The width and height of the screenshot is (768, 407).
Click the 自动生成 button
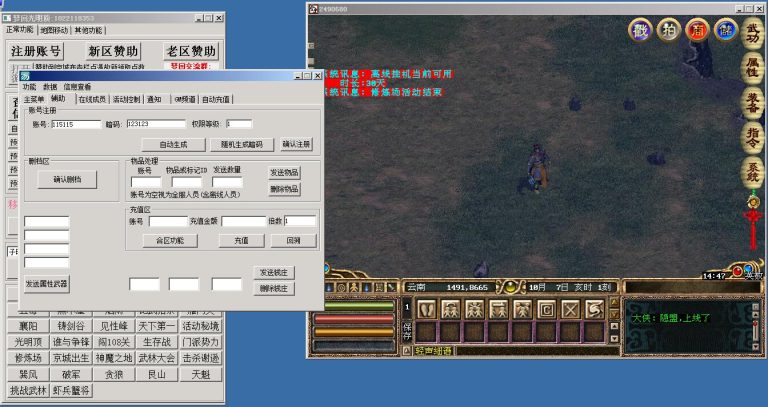173,144
